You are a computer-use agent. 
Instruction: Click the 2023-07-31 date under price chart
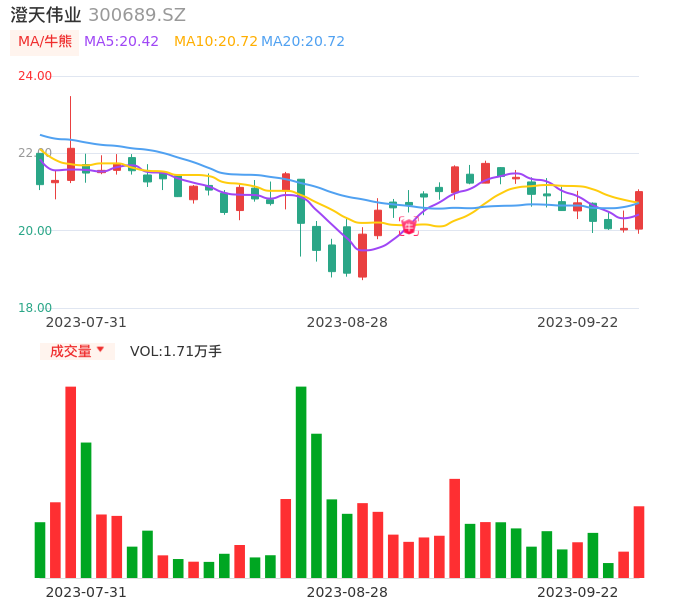click(86, 322)
